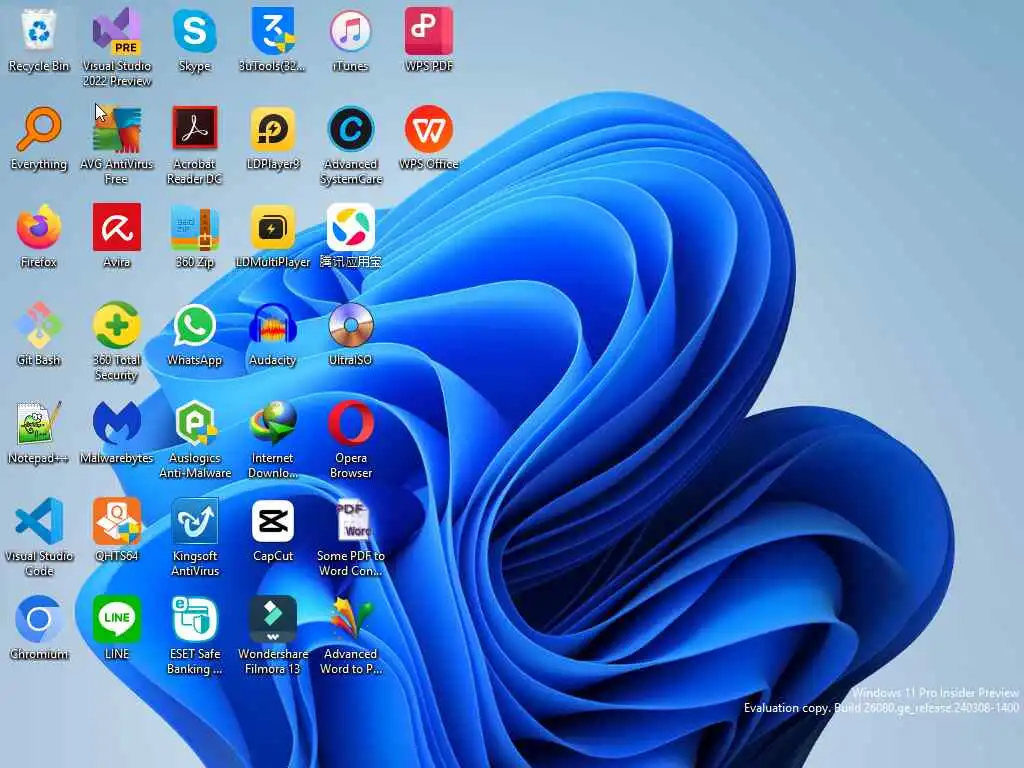Click the Notepad++ icon

point(39,423)
